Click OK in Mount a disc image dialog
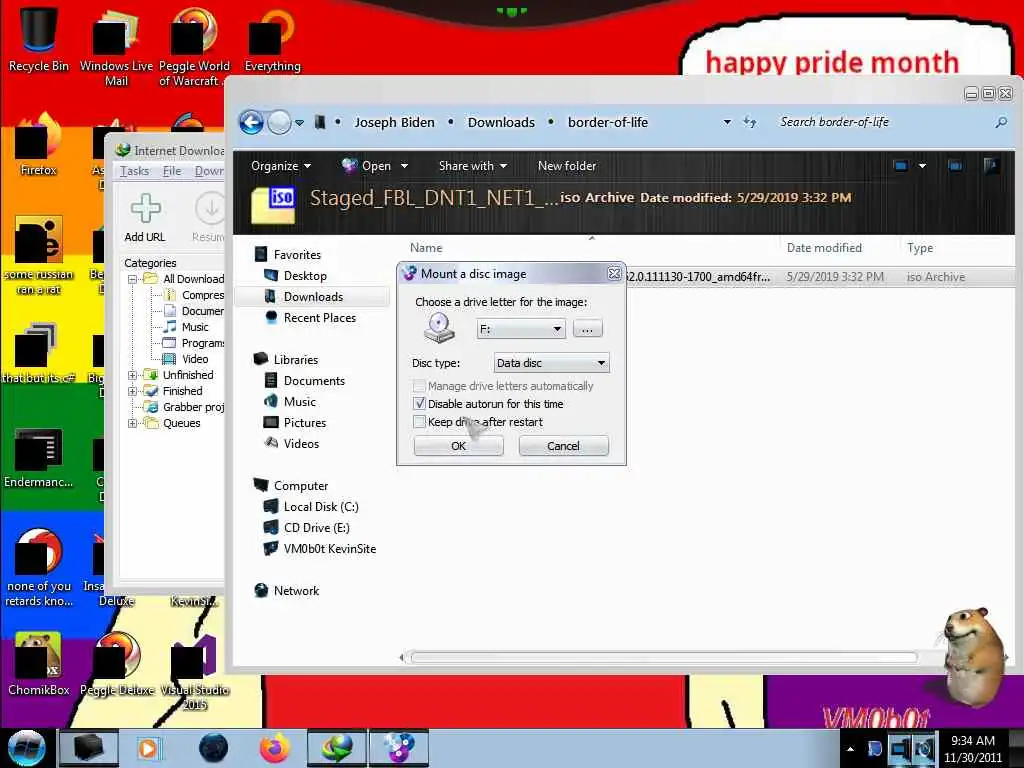Image resolution: width=1024 pixels, height=768 pixels. [x=458, y=446]
